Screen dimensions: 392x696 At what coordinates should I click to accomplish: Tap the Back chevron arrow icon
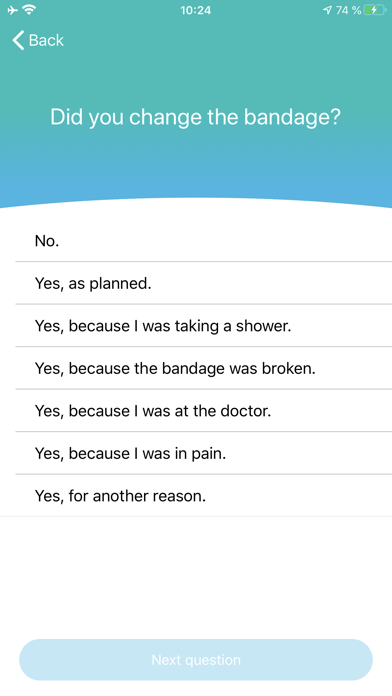18,40
